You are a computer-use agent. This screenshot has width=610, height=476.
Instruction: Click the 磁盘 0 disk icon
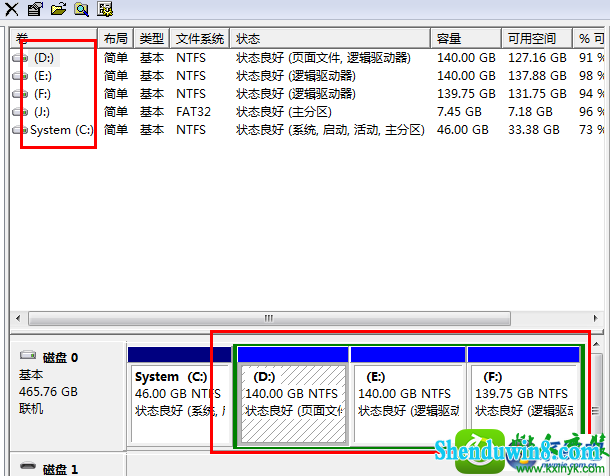(x=28, y=355)
